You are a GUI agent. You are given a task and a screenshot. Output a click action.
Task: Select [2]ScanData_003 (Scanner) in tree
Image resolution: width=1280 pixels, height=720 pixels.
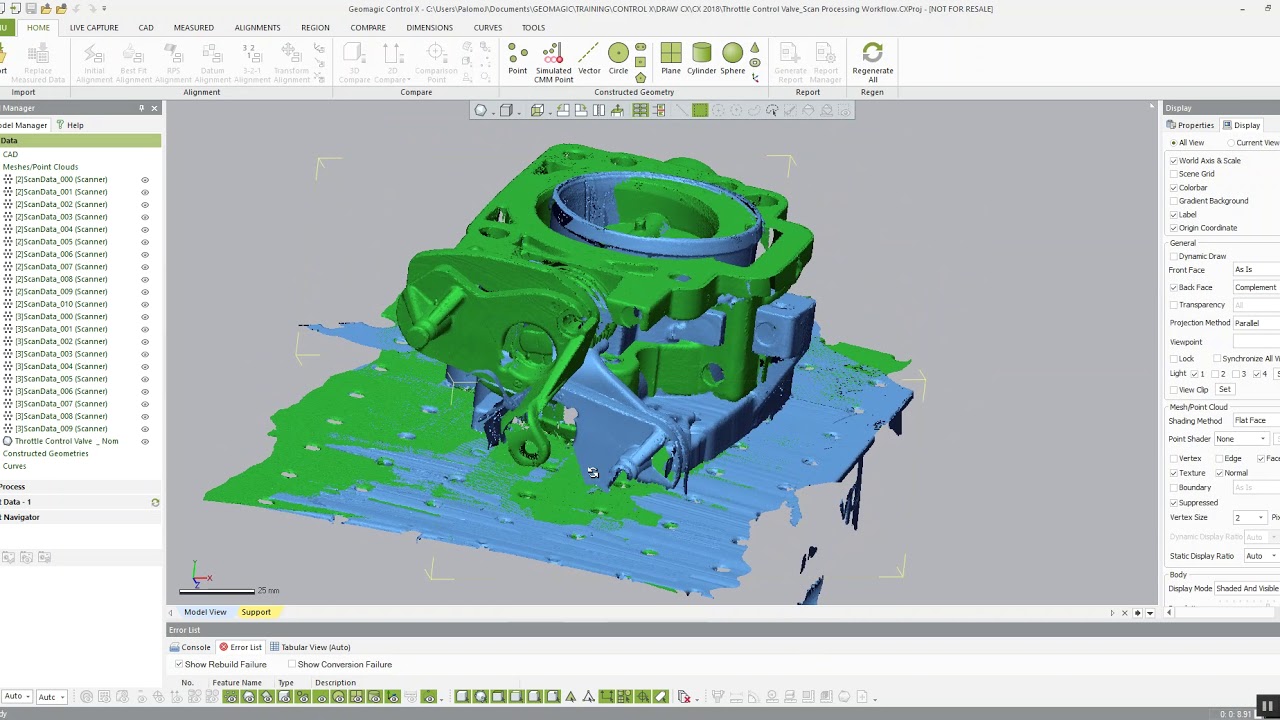tap(61, 217)
